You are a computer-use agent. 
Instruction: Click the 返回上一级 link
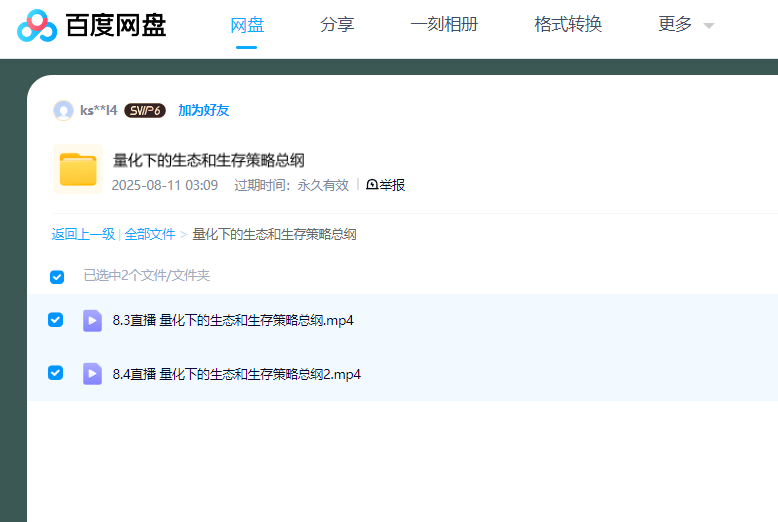tap(83, 234)
